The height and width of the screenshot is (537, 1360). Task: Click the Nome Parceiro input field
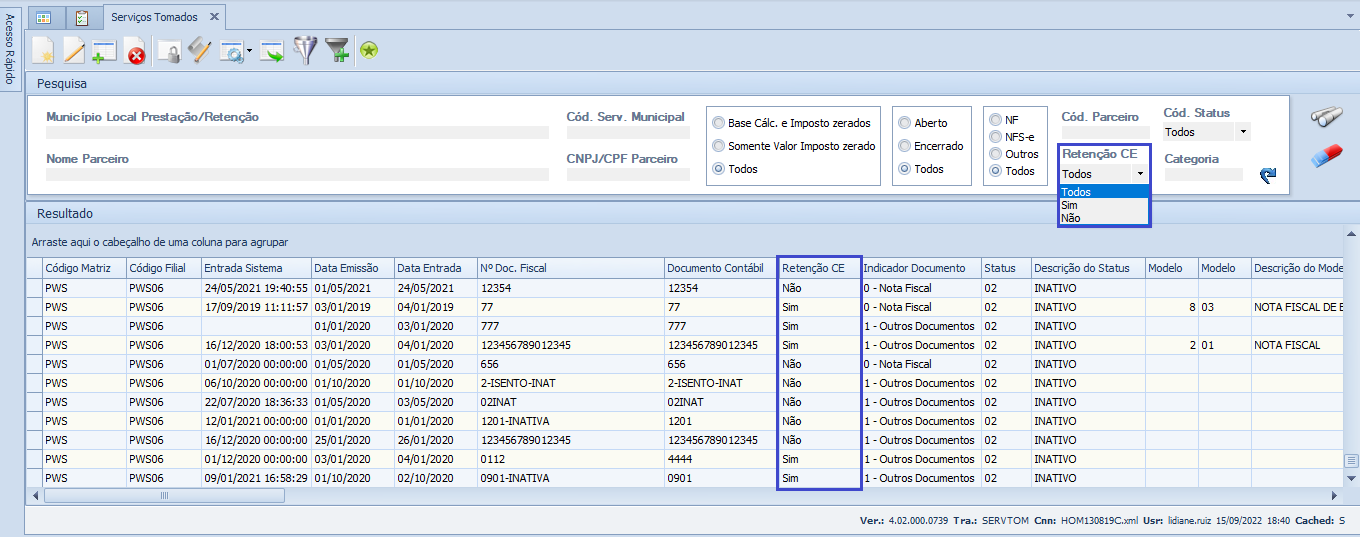pos(297,174)
